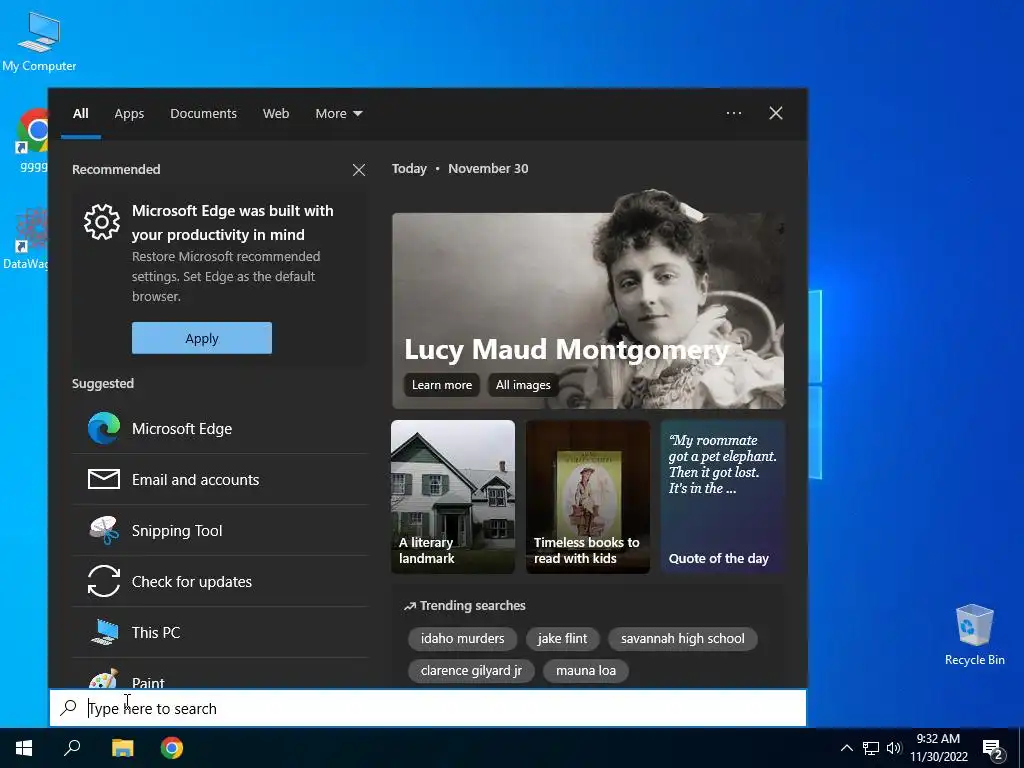Click the Apply button
Image resolution: width=1024 pixels, height=768 pixels.
[x=202, y=338]
